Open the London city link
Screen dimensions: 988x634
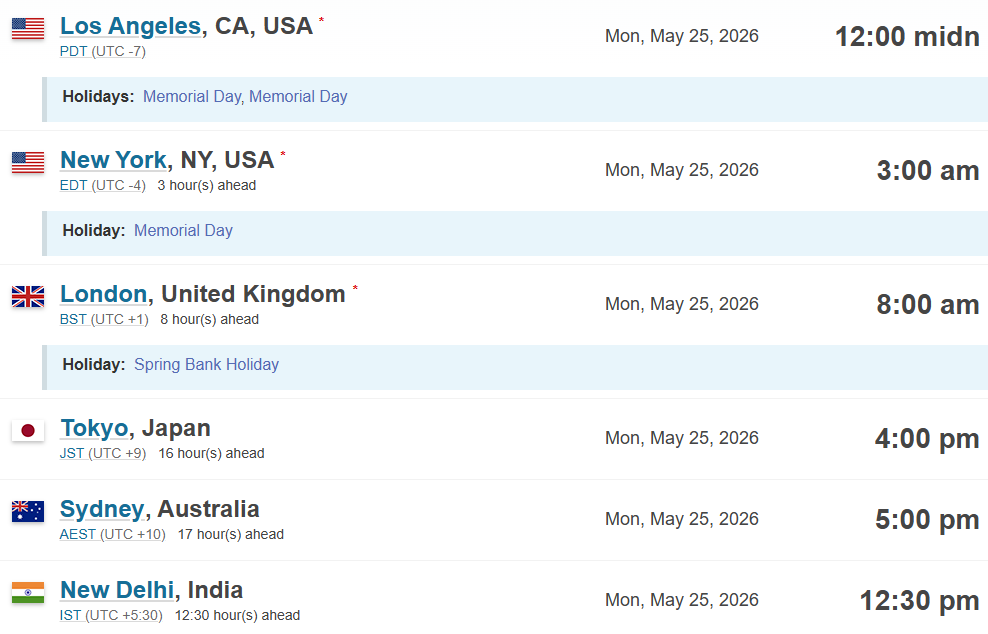coord(103,294)
